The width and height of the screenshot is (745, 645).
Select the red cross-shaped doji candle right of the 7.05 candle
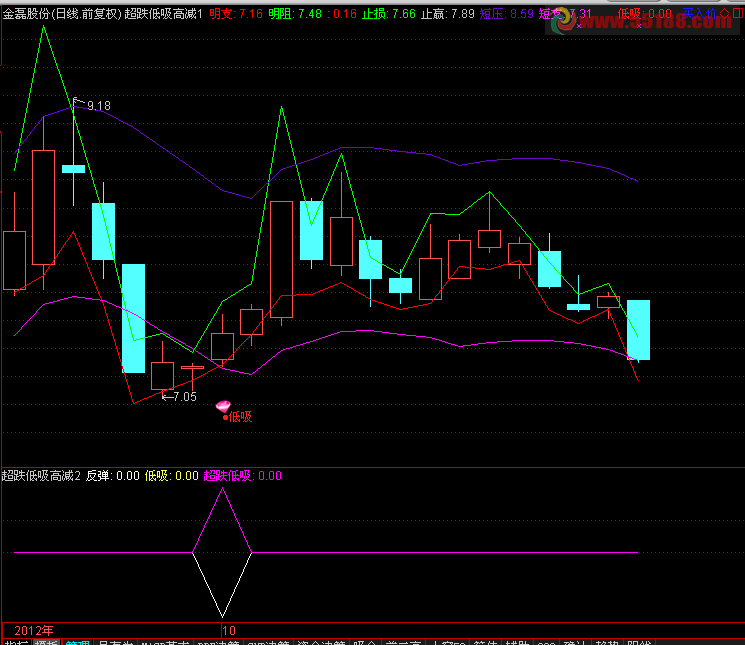pos(192,368)
